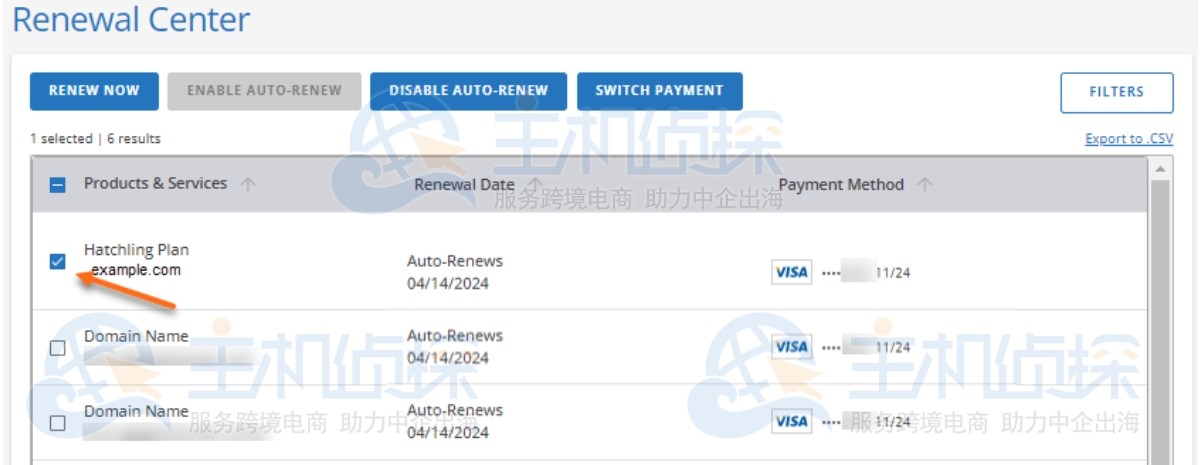This screenshot has width=1201, height=465.
Task: Click VISA logo in first Domain Name row
Action: click(791, 347)
